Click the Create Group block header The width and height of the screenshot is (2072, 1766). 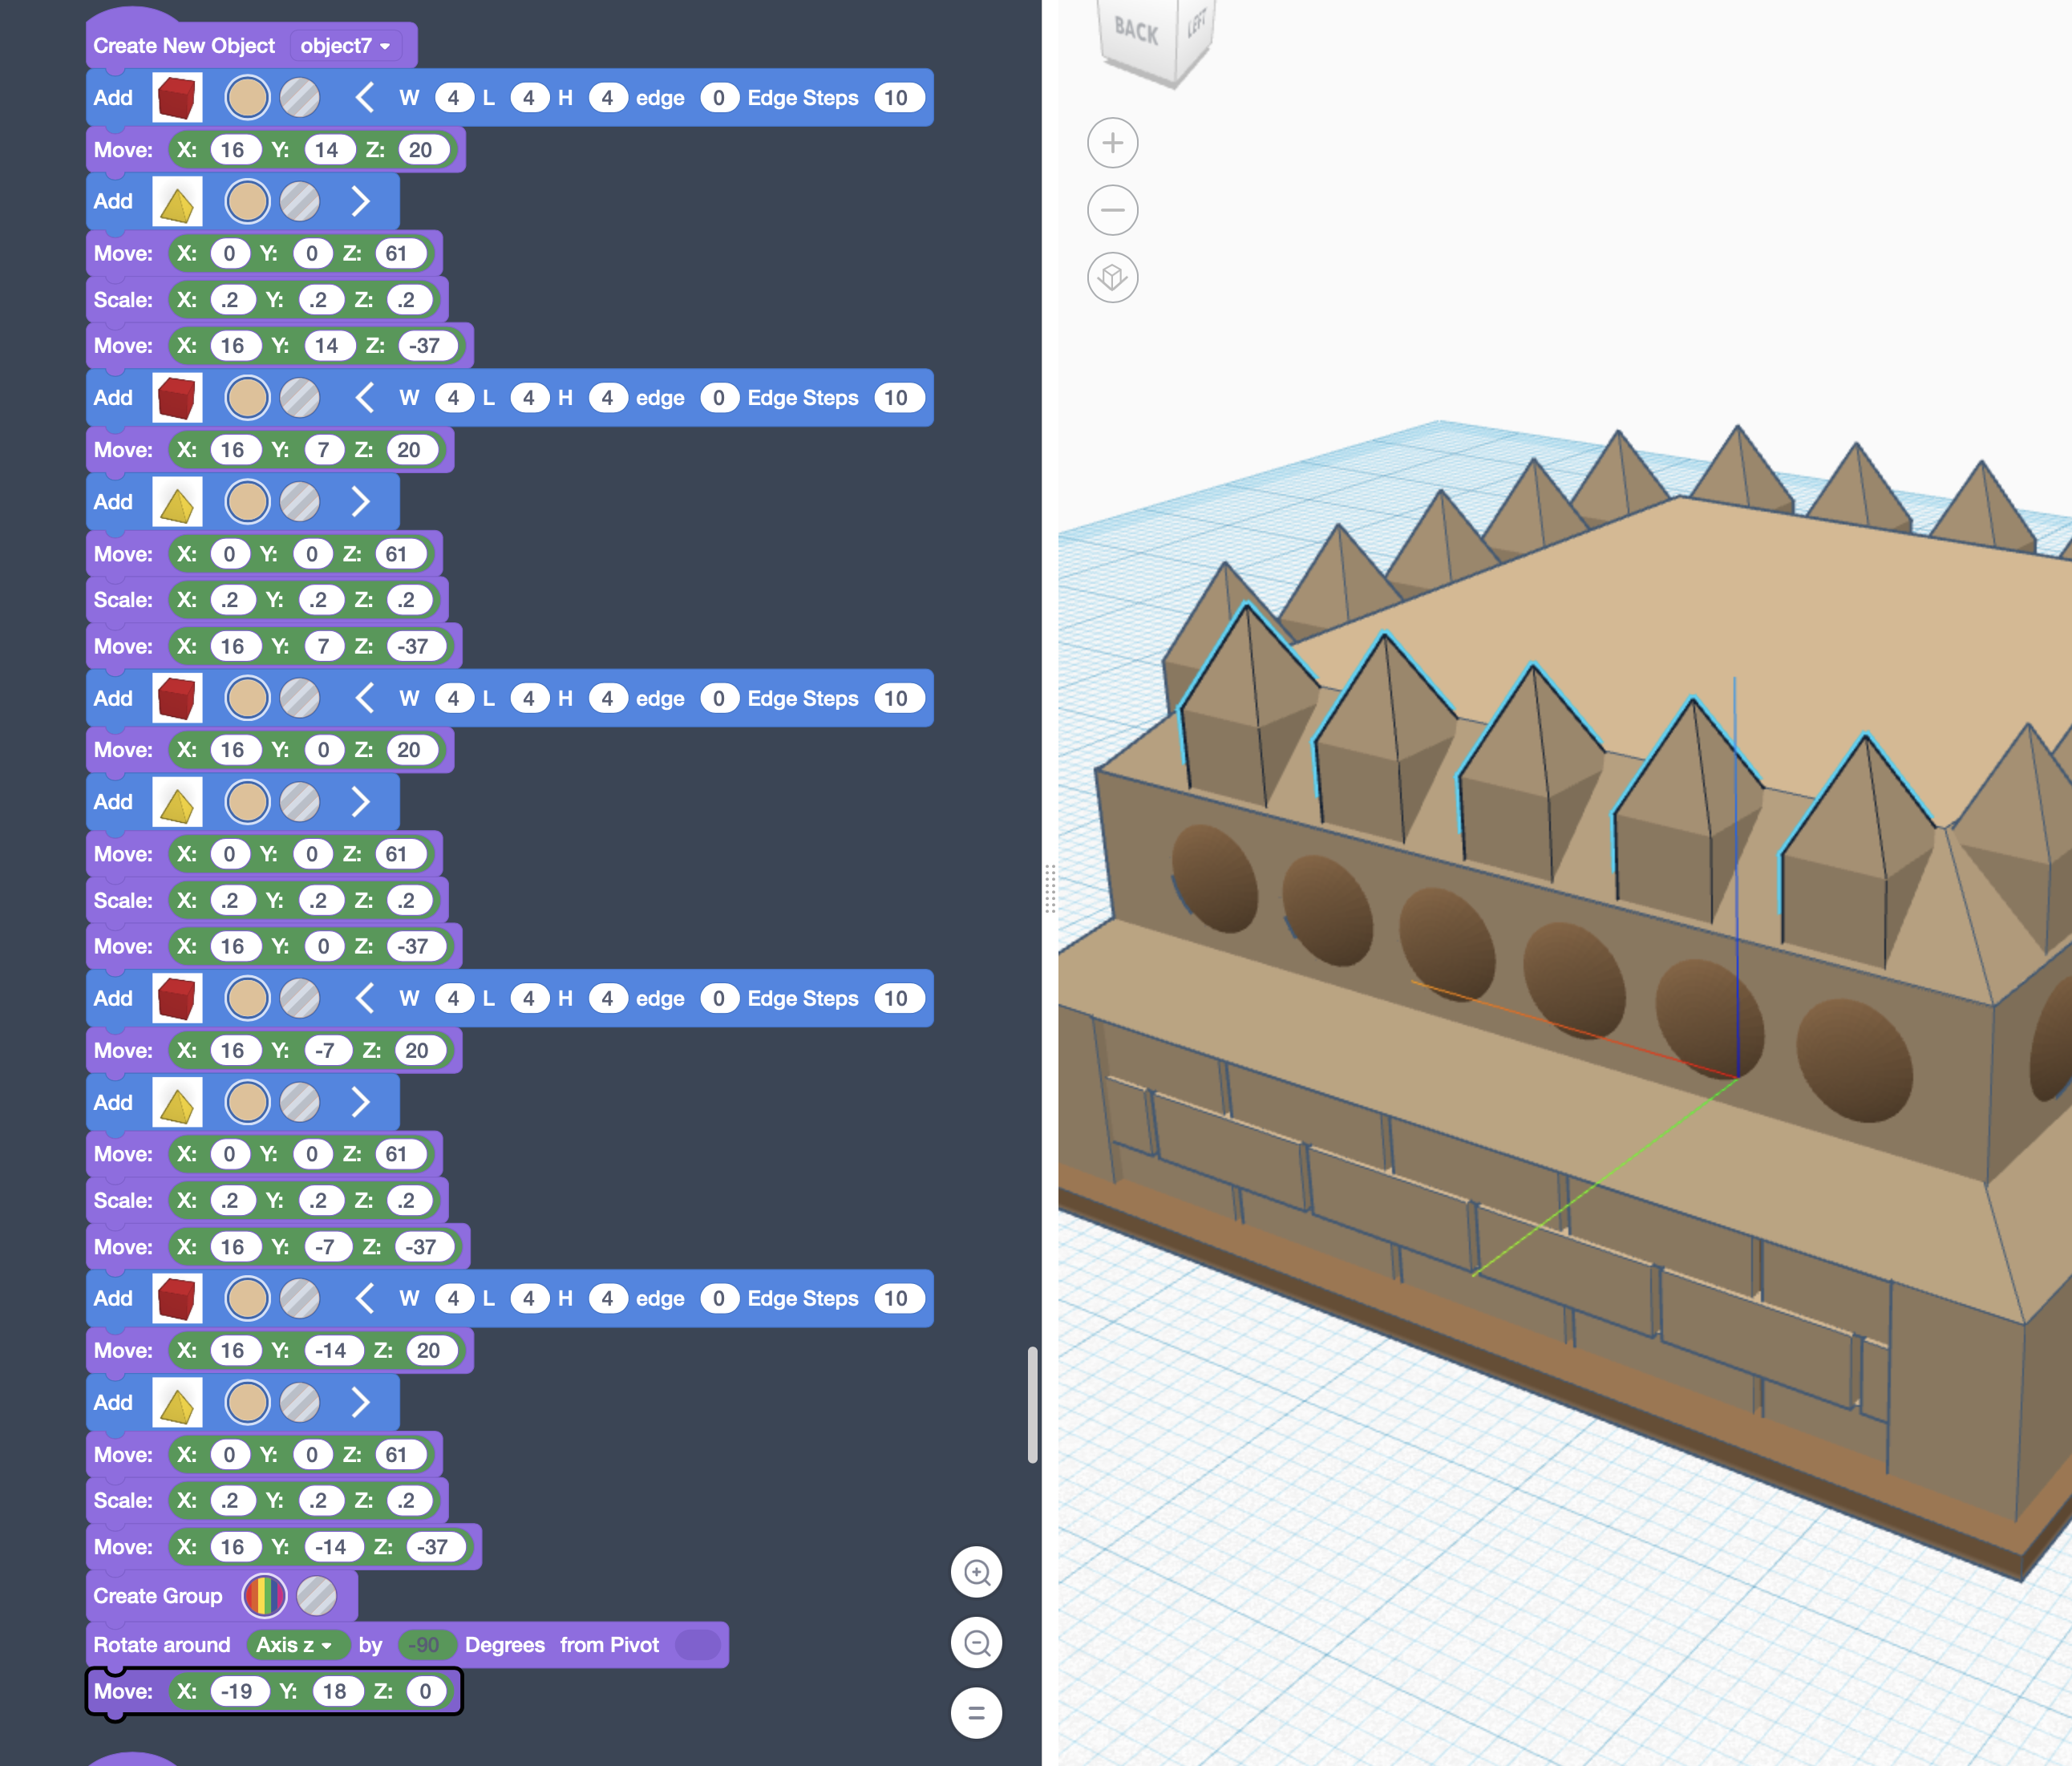pos(157,1596)
